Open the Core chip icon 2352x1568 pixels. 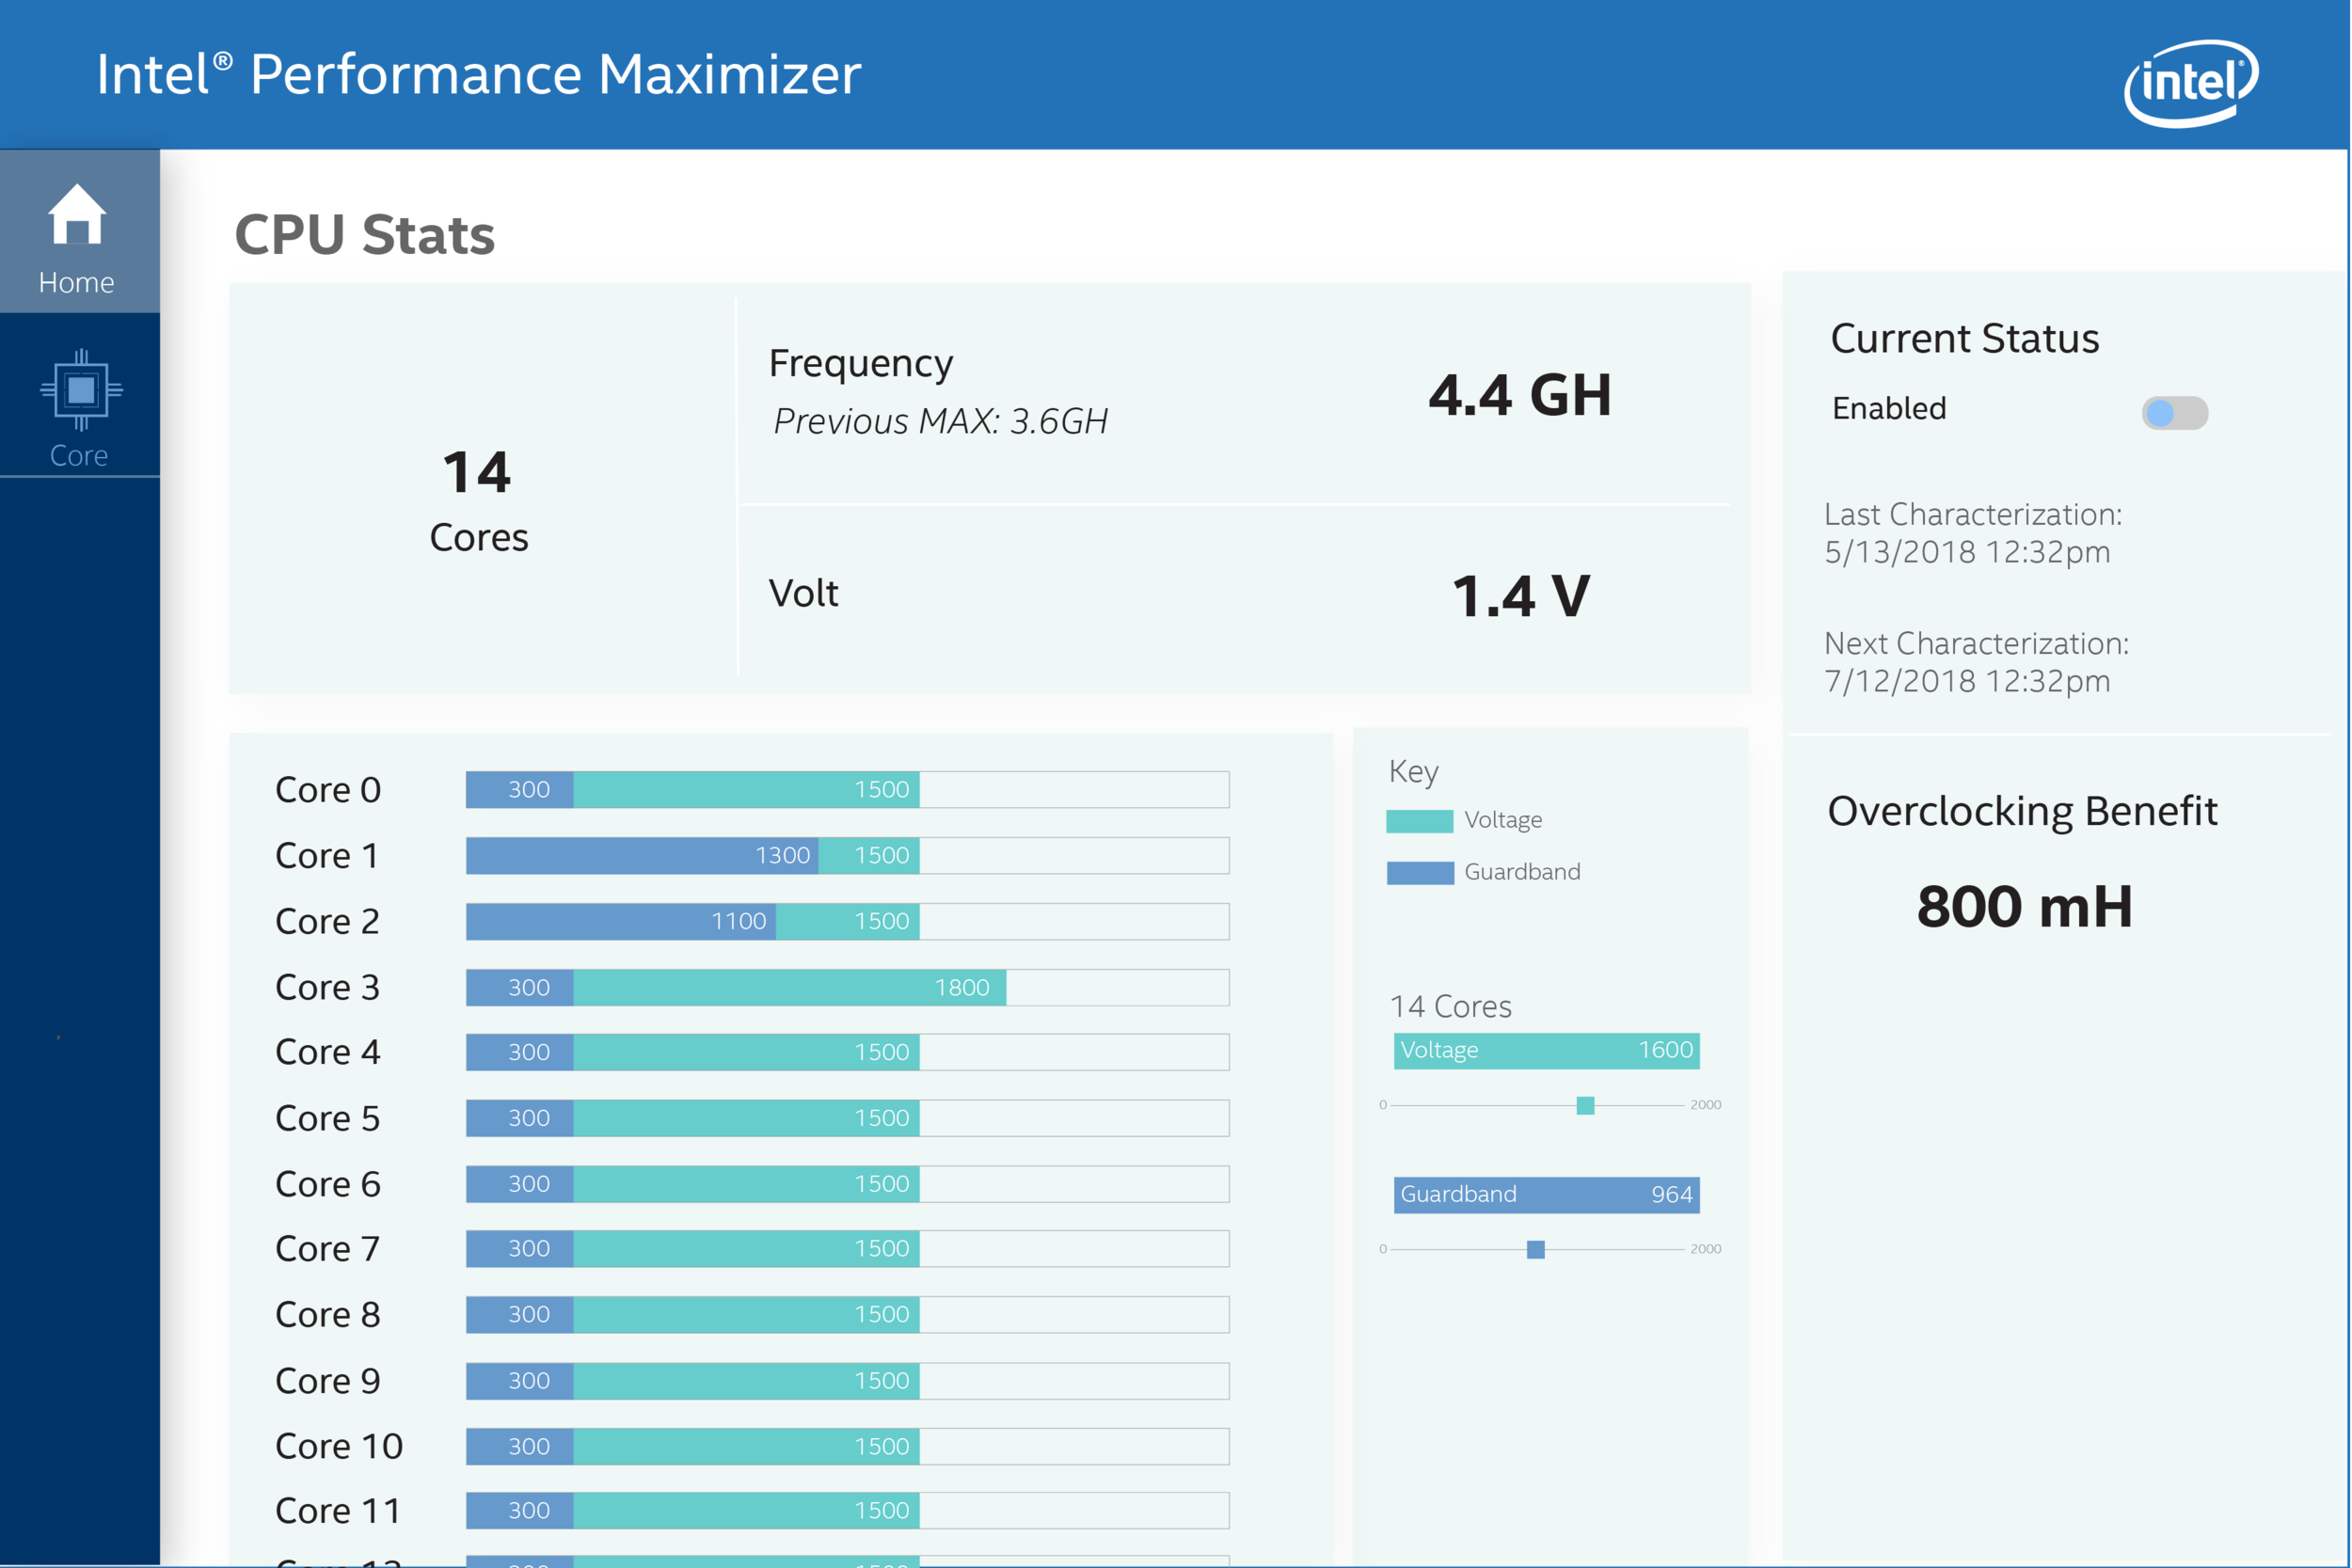click(81, 389)
